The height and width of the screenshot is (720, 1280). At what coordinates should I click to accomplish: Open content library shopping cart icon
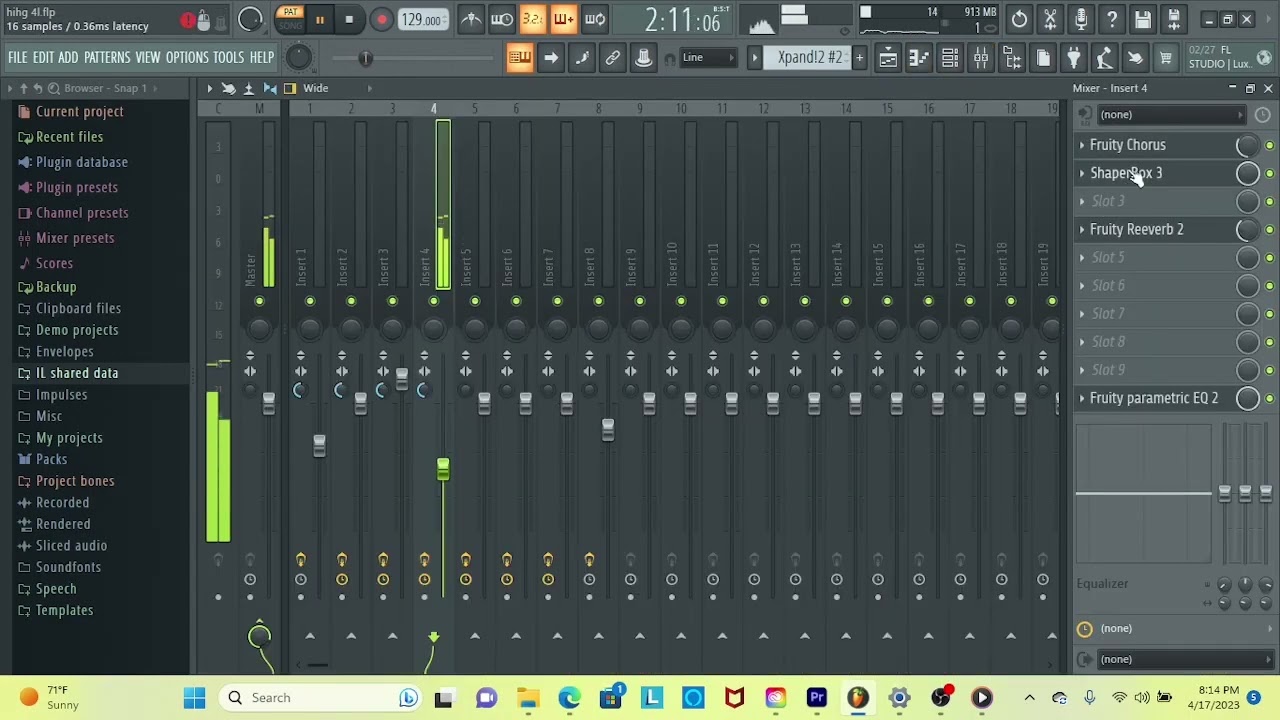click(x=1166, y=58)
